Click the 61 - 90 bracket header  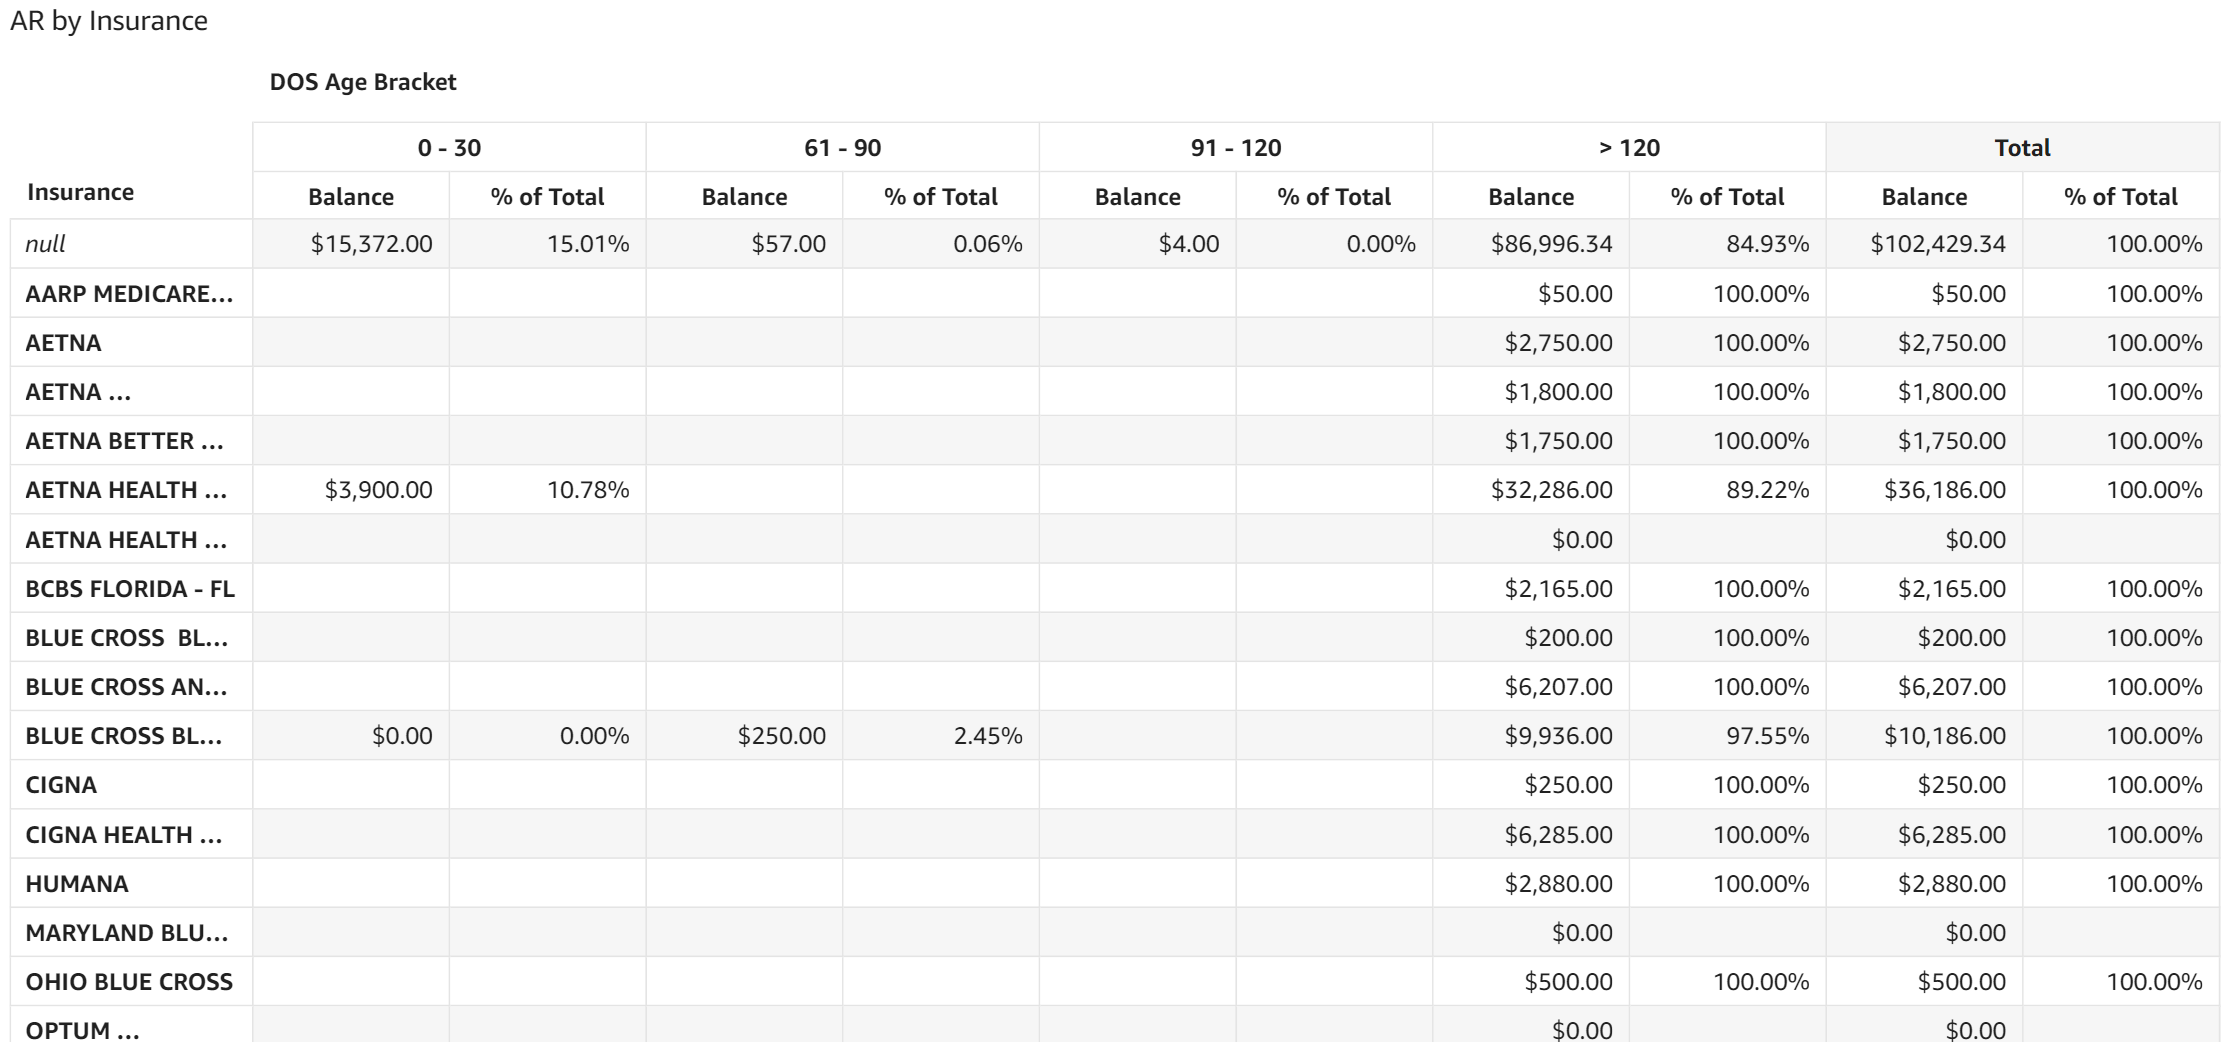(842, 148)
